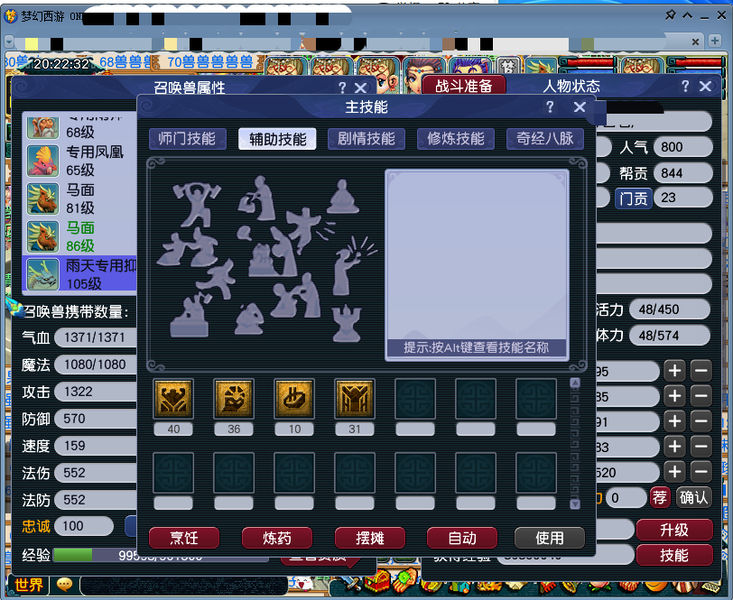The height and width of the screenshot is (600, 733).
Task: Click the 体力 value 48/574
Action: pos(669,335)
